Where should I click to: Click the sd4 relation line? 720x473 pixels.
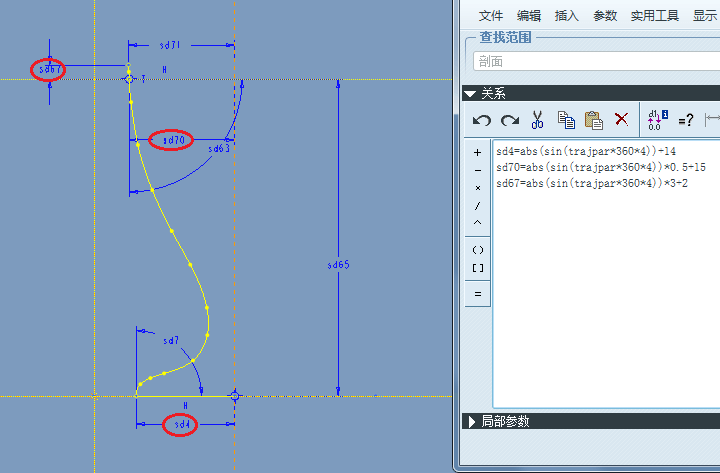(586, 151)
